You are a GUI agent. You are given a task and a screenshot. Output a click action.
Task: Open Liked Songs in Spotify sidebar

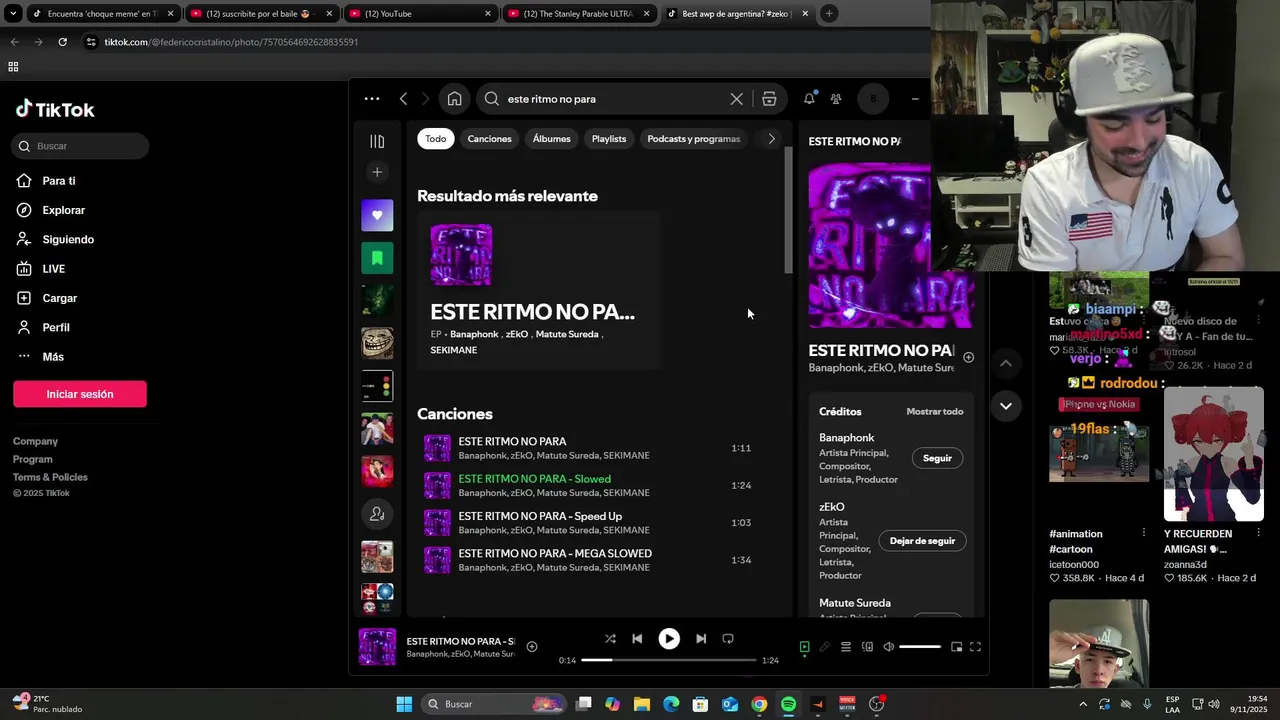(x=377, y=215)
